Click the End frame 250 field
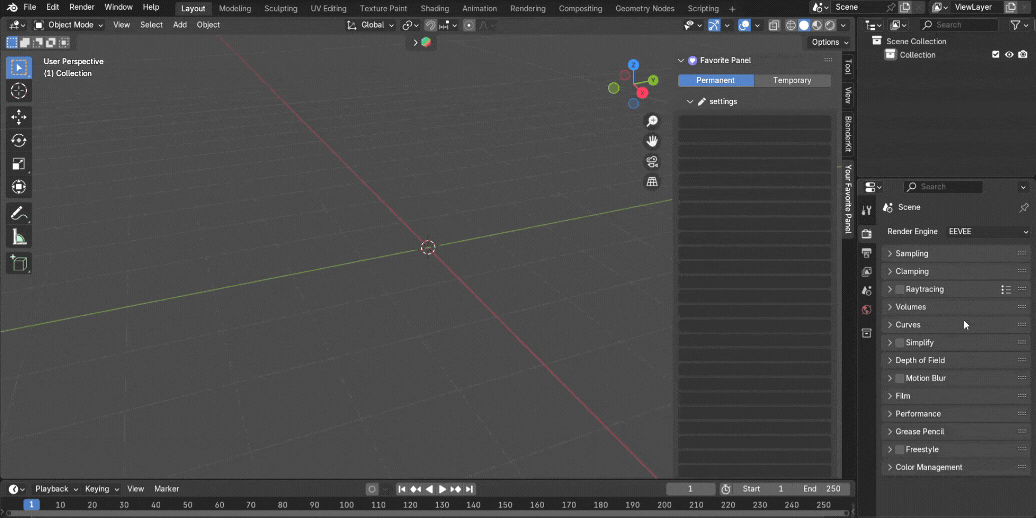 tap(821, 490)
